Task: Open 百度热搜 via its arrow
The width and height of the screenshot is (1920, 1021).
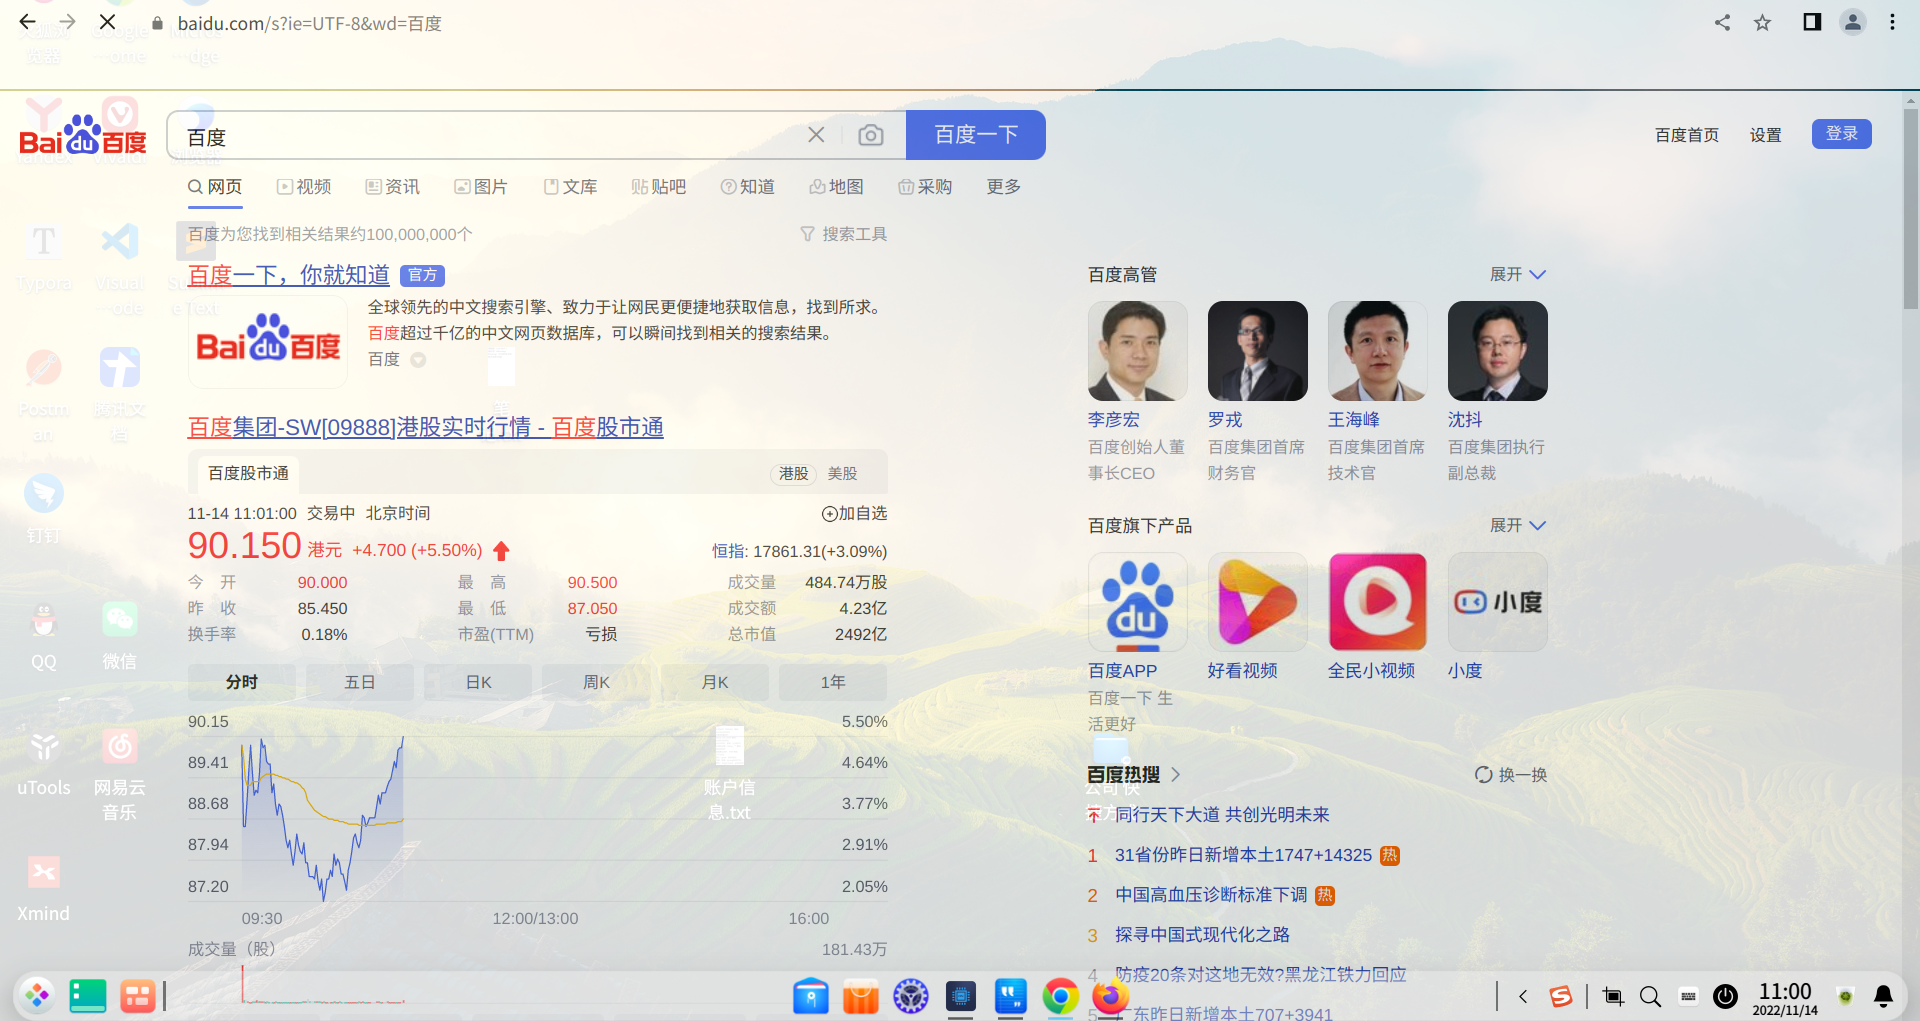Action: (1176, 775)
